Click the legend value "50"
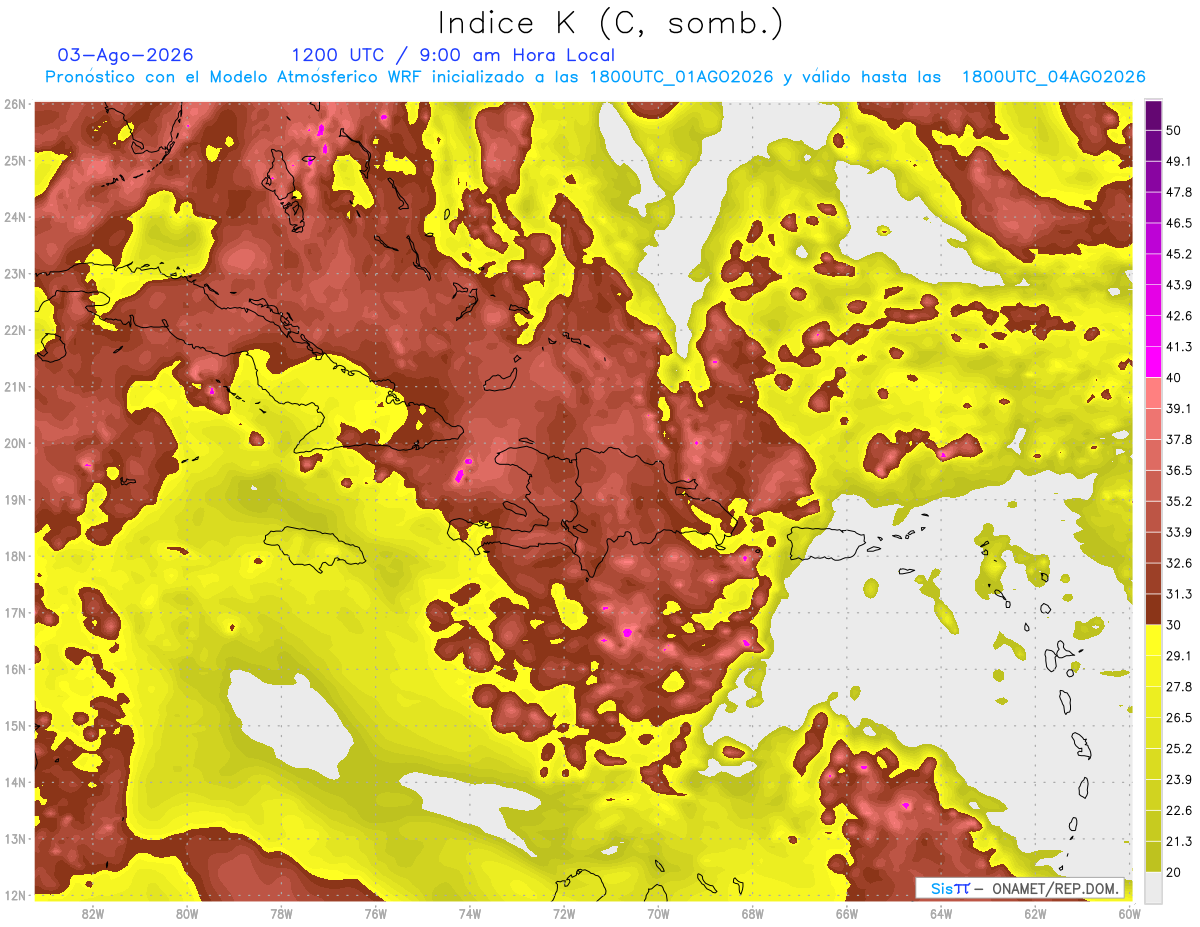This screenshot has height=927, width=1200. click(x=1174, y=129)
